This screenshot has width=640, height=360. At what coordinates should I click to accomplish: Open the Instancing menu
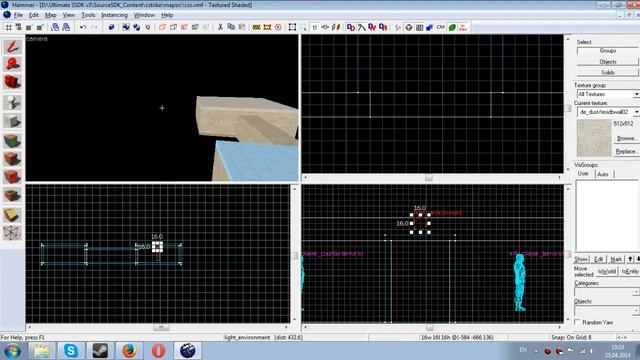click(x=114, y=15)
